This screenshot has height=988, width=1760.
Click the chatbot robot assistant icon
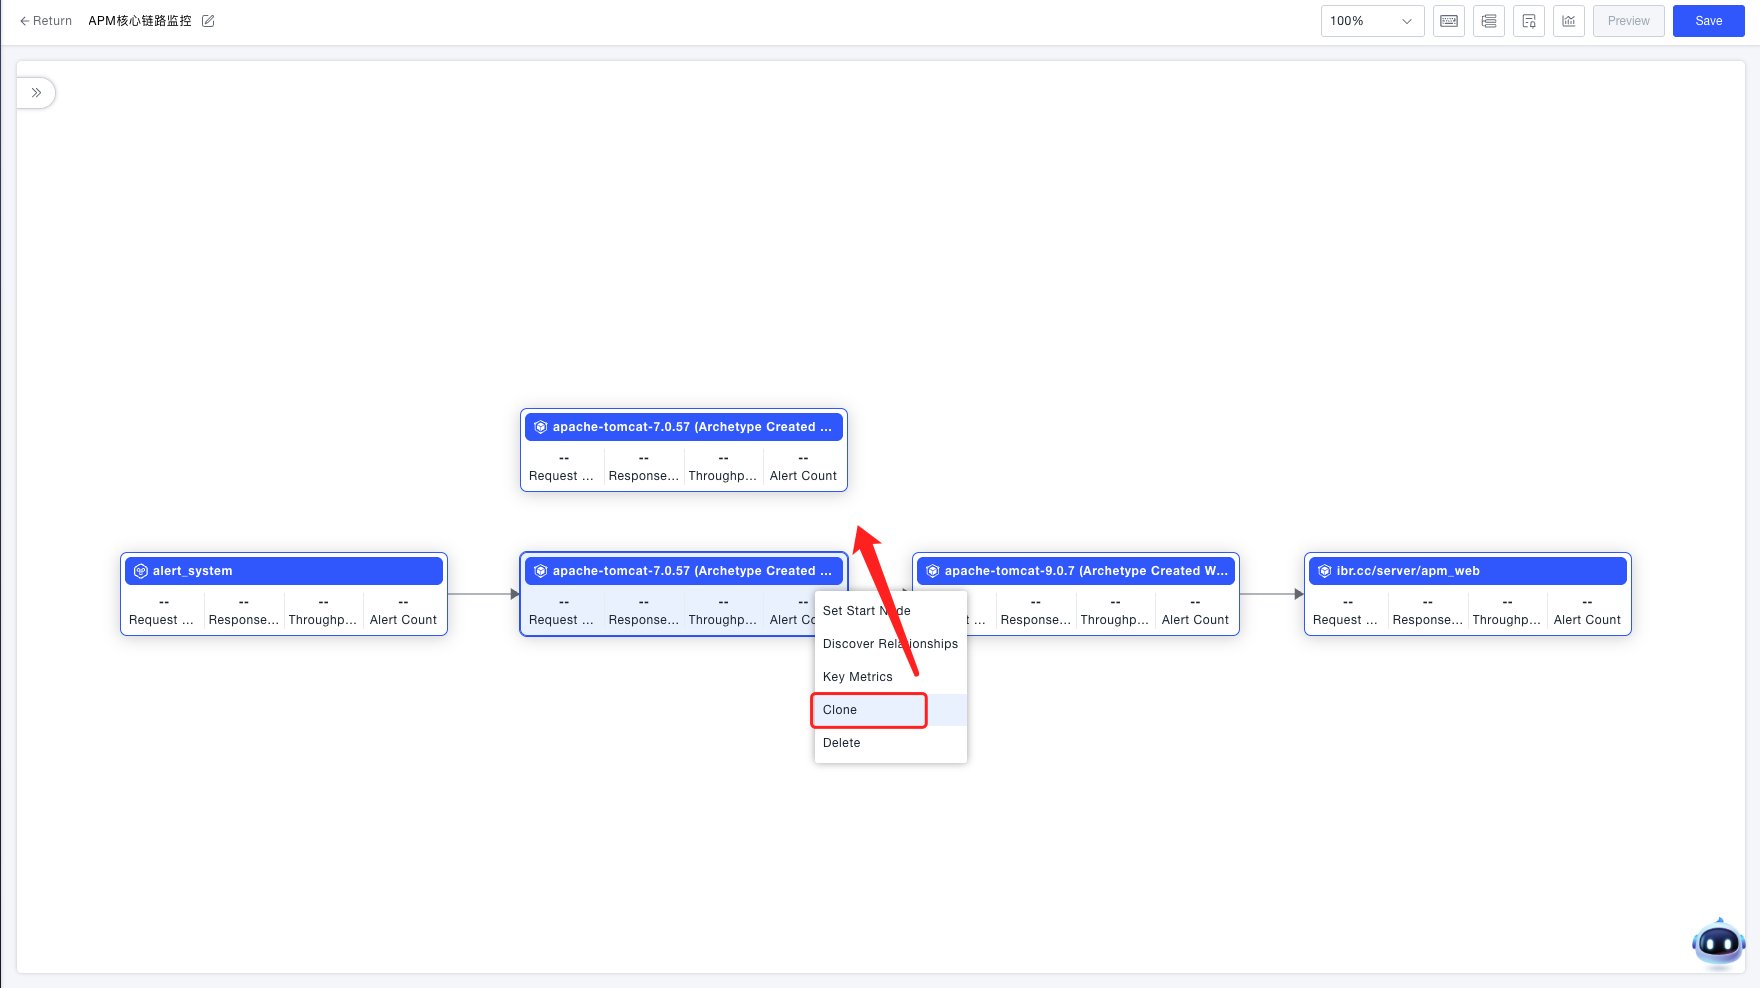pos(1718,942)
